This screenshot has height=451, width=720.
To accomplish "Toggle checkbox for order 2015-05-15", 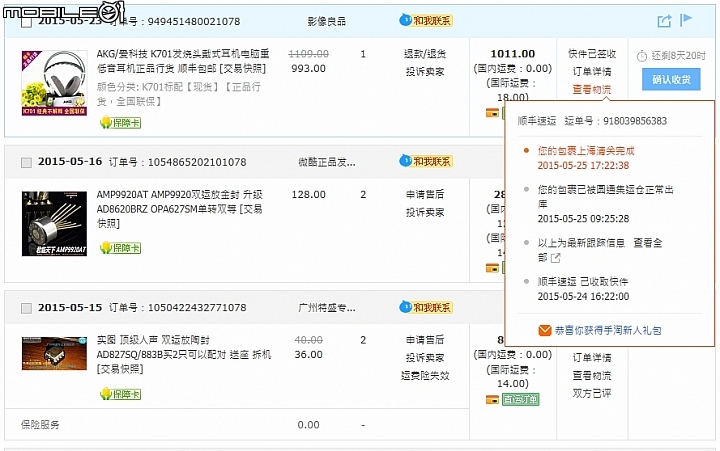I will [x=27, y=308].
